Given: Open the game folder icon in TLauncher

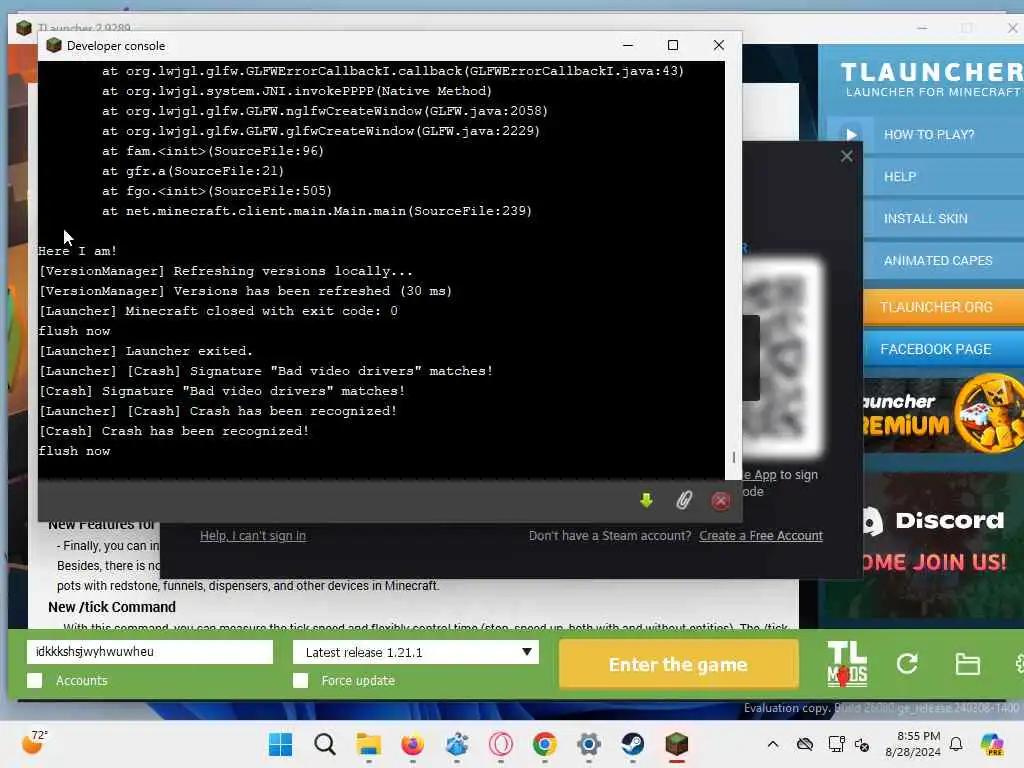Looking at the screenshot, I should pos(967,664).
